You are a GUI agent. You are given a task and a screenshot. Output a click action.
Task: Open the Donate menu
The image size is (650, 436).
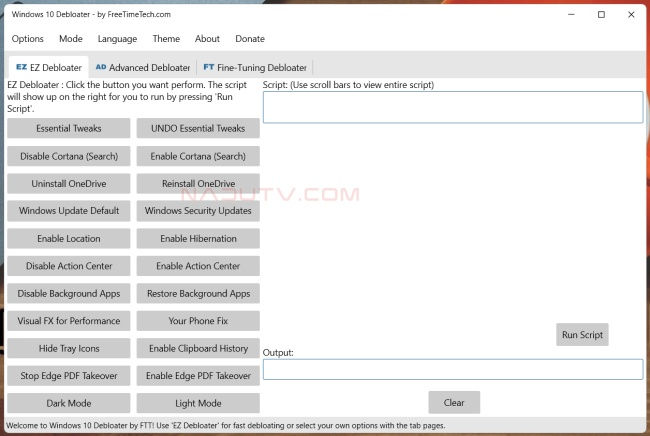[x=250, y=39]
